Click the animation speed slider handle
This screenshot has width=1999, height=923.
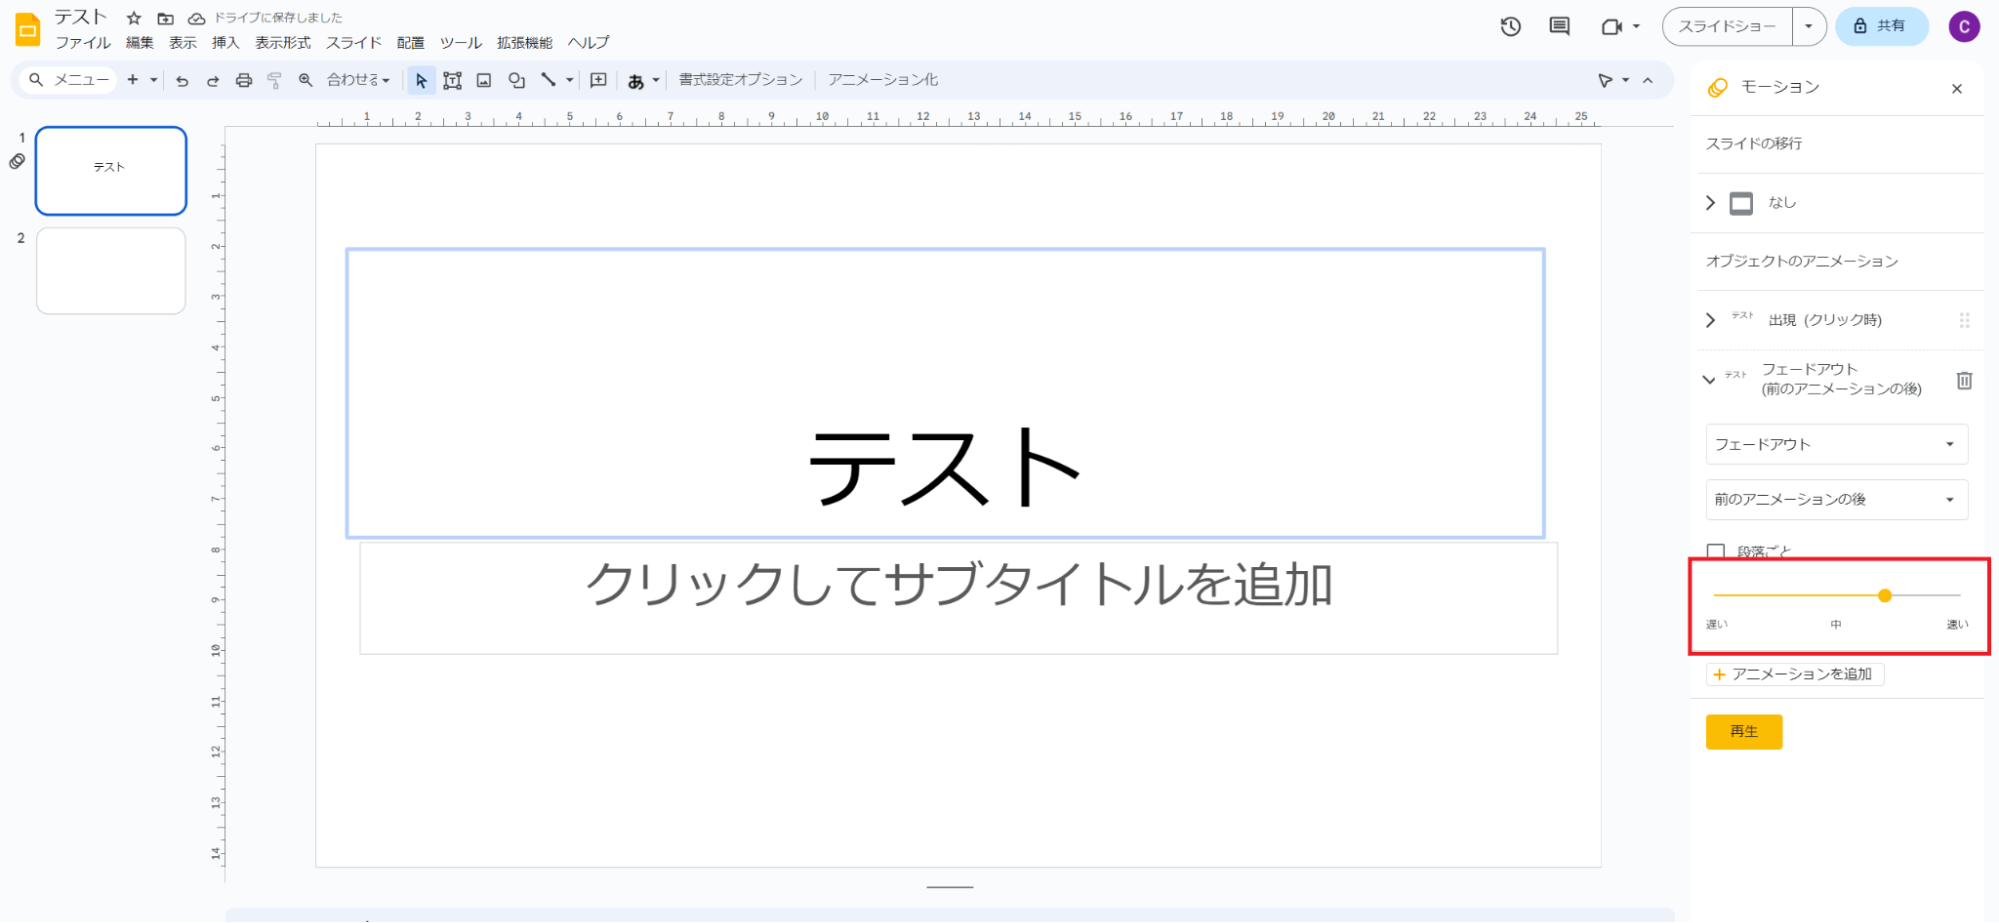1885,595
